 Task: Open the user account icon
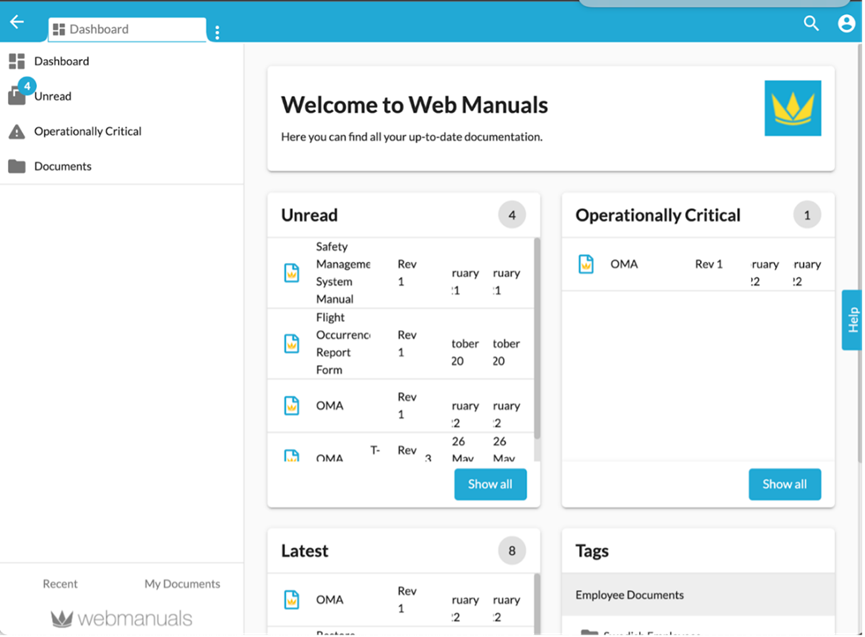click(x=846, y=23)
